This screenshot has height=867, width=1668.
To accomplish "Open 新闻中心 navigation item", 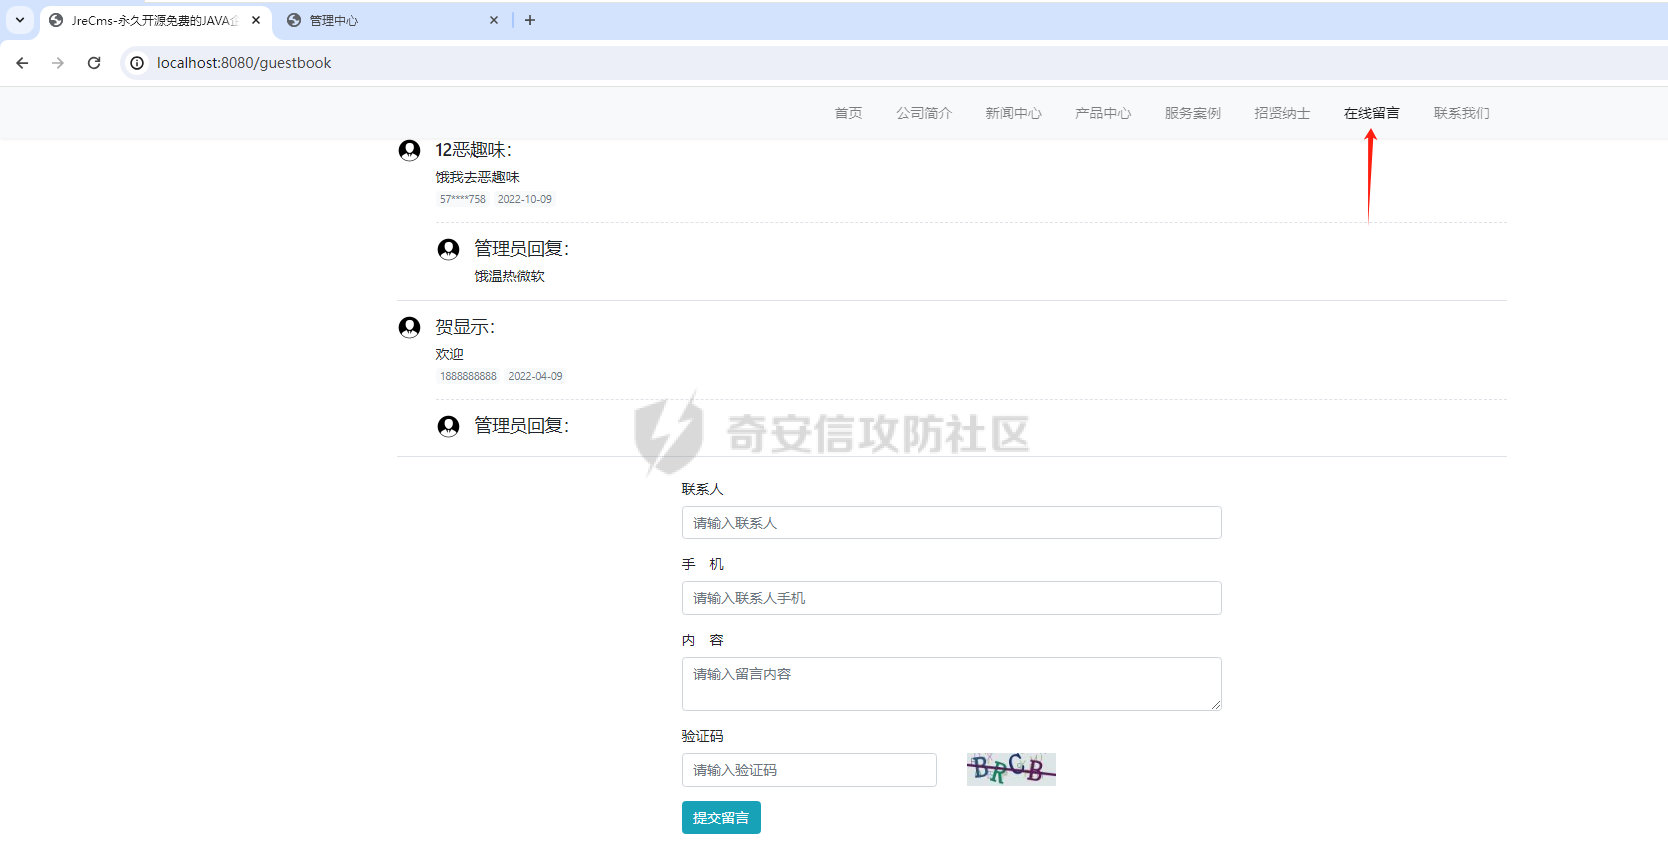I will tap(1013, 113).
